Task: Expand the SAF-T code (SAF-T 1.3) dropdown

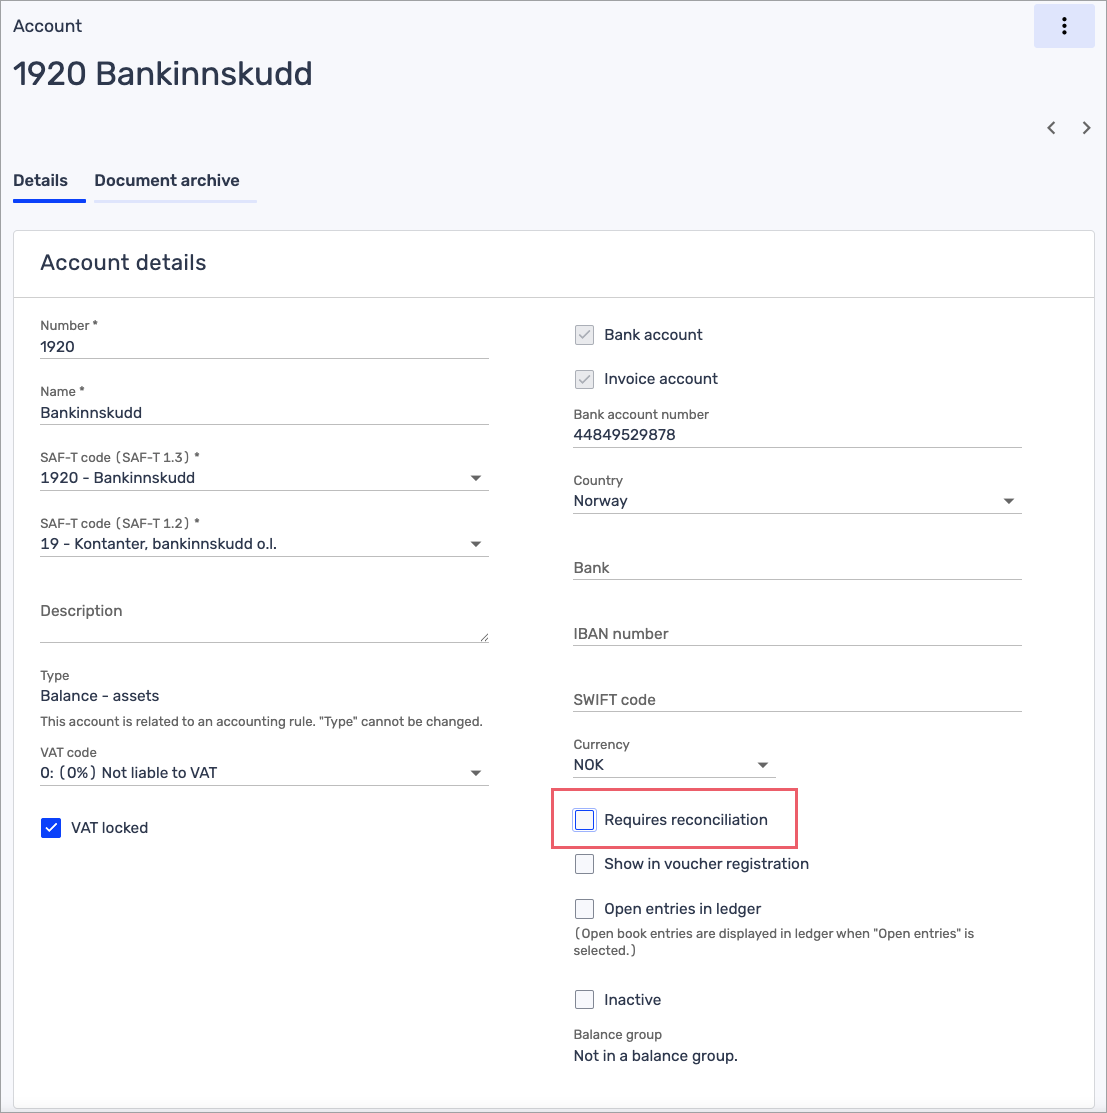Action: 264,478
